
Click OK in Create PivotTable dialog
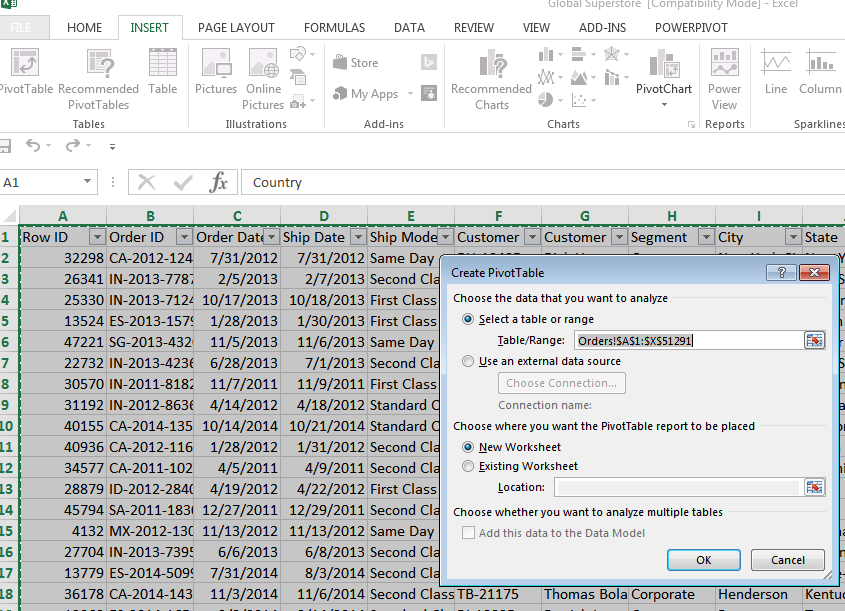[704, 560]
